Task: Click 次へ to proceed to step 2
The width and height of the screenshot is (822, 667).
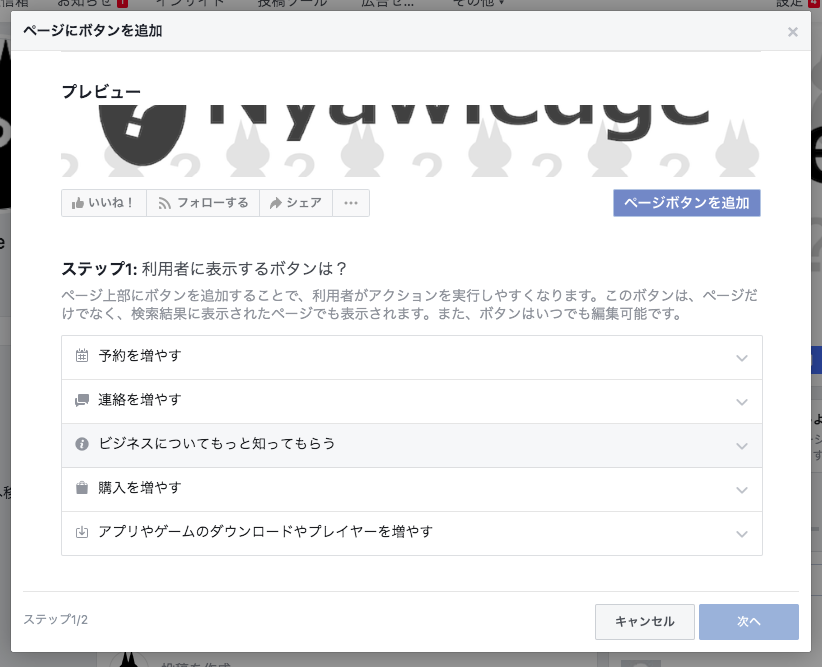Action: 748,621
